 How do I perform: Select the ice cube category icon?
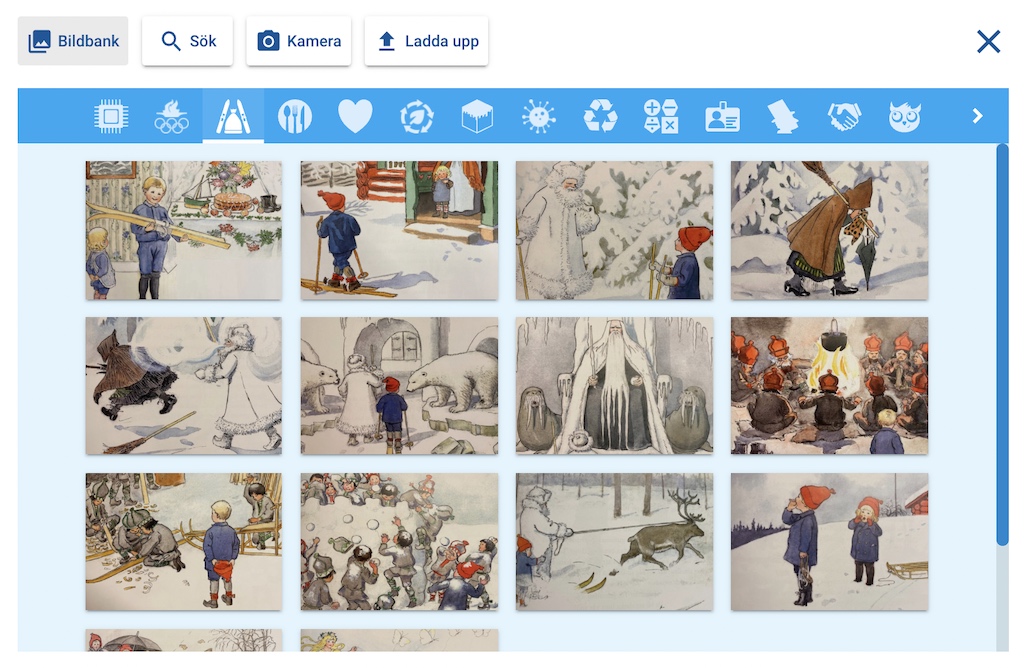[x=477, y=116]
